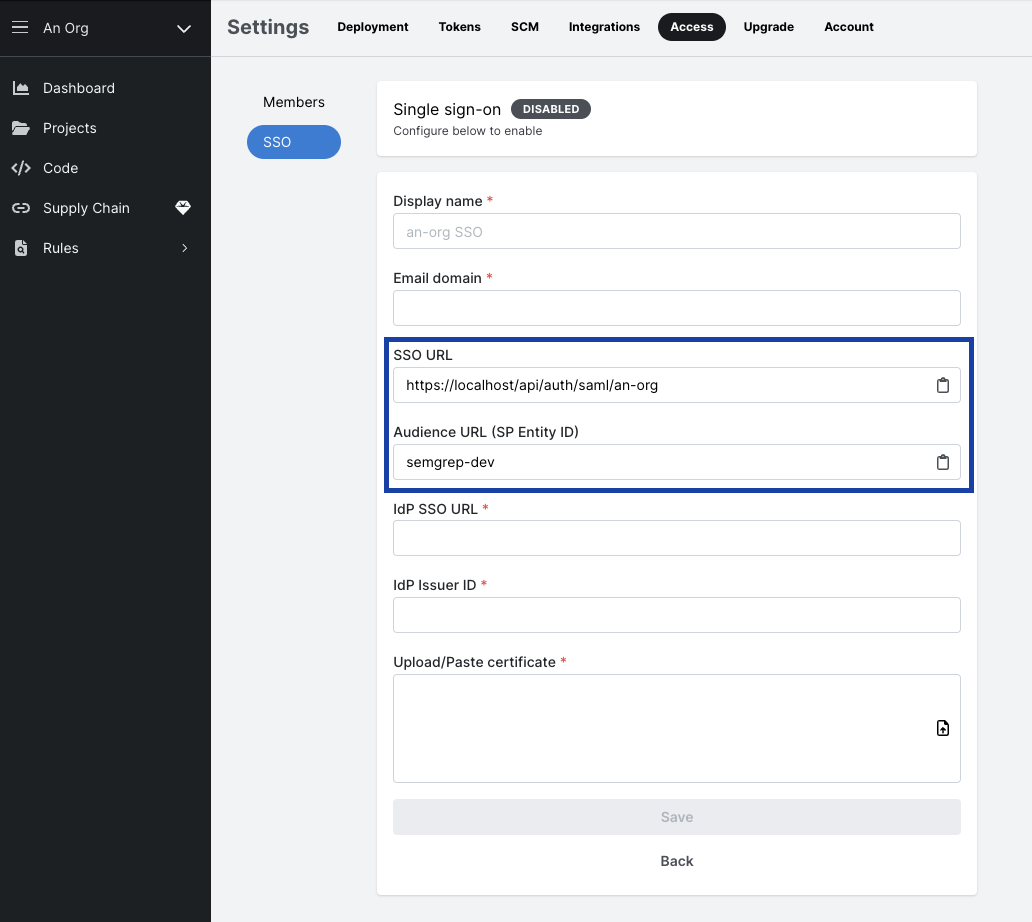Image resolution: width=1032 pixels, height=922 pixels.
Task: Select the Projects folder icon in sidebar
Action: click(22, 128)
